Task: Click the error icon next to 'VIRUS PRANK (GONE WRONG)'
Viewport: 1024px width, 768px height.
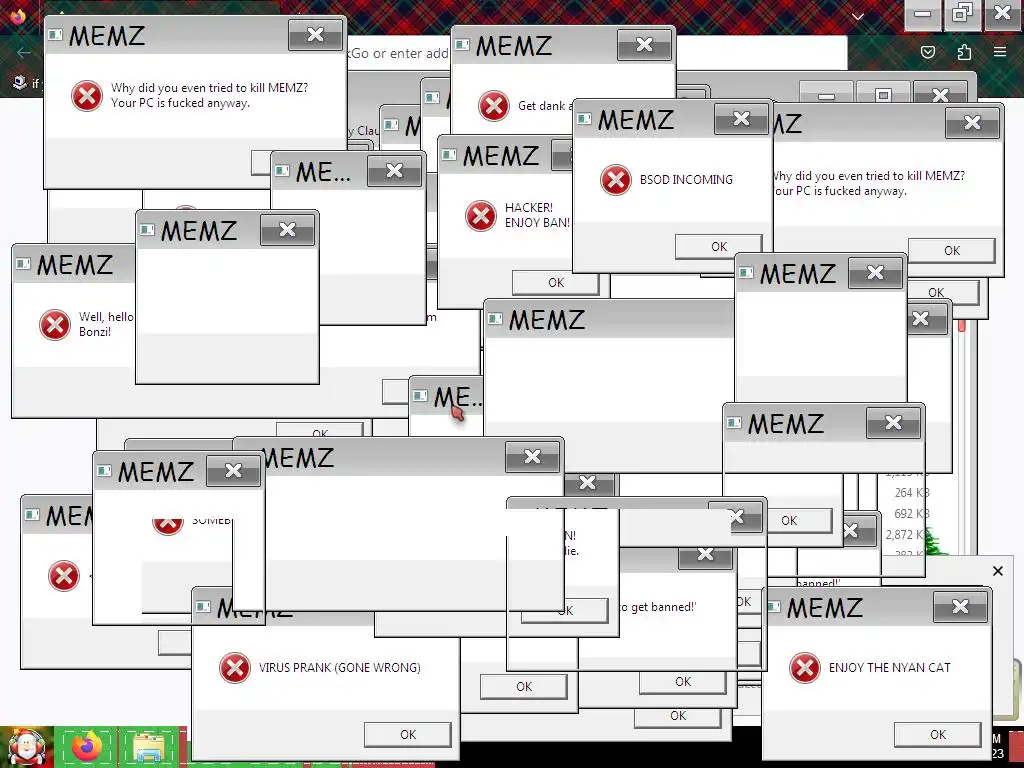Action: pos(234,667)
